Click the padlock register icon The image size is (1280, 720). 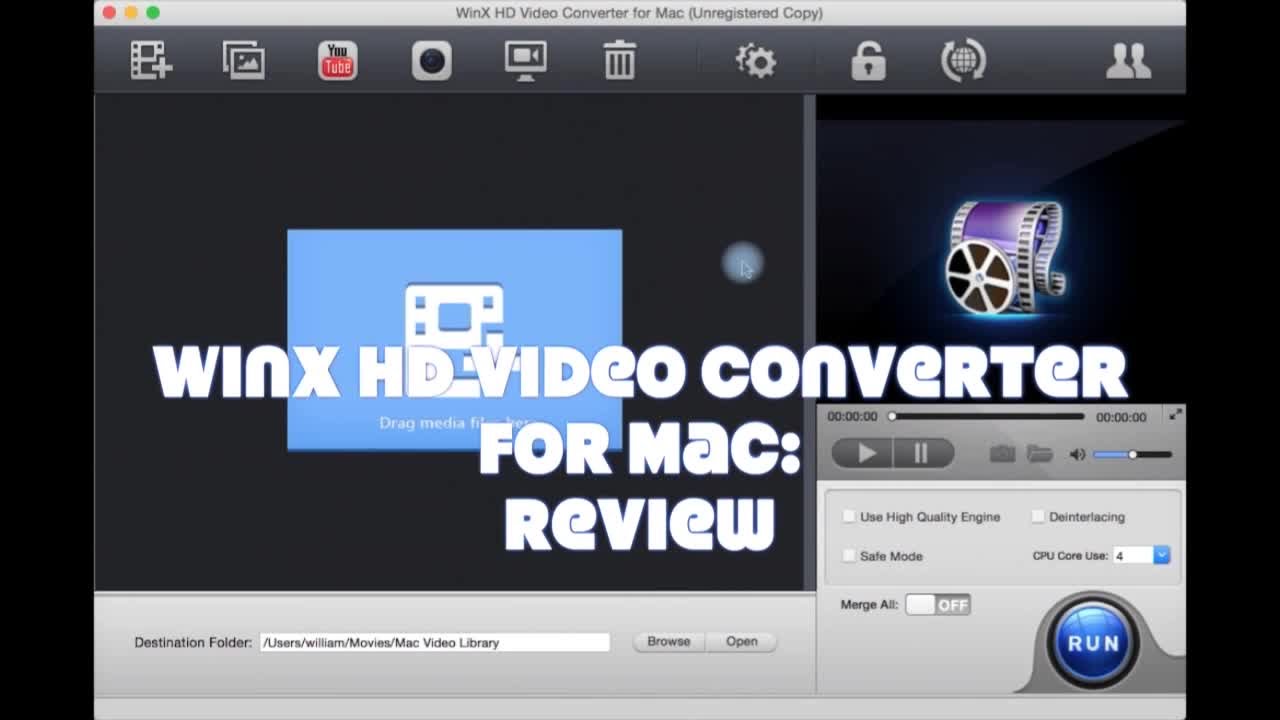click(867, 60)
